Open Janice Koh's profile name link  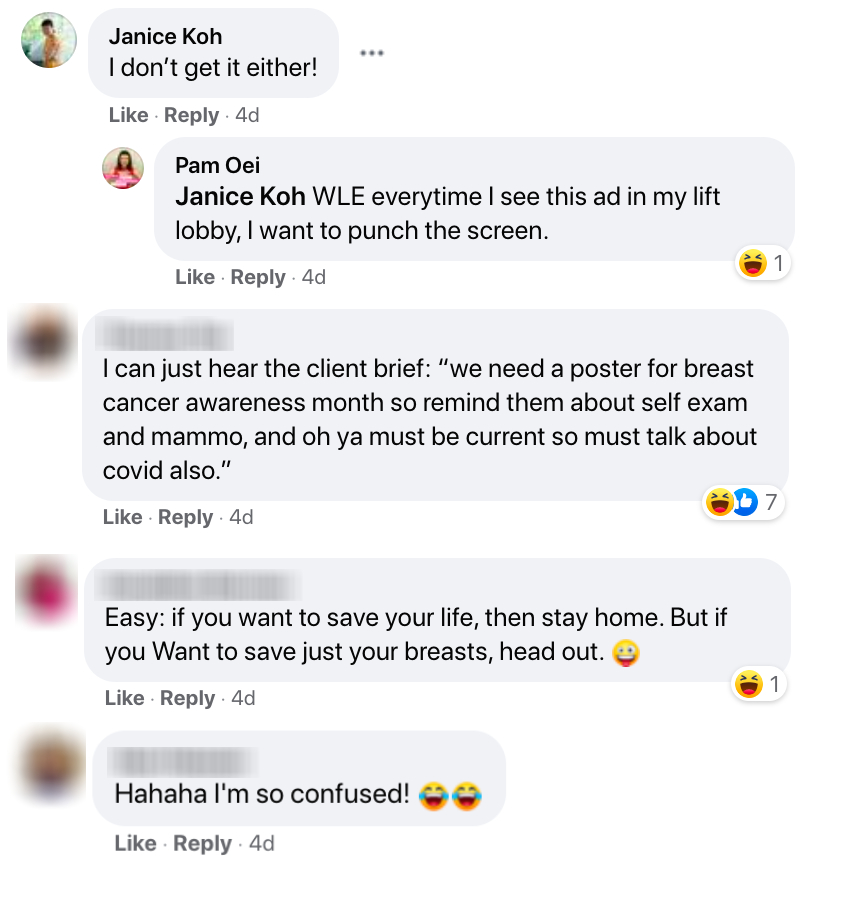(x=165, y=37)
